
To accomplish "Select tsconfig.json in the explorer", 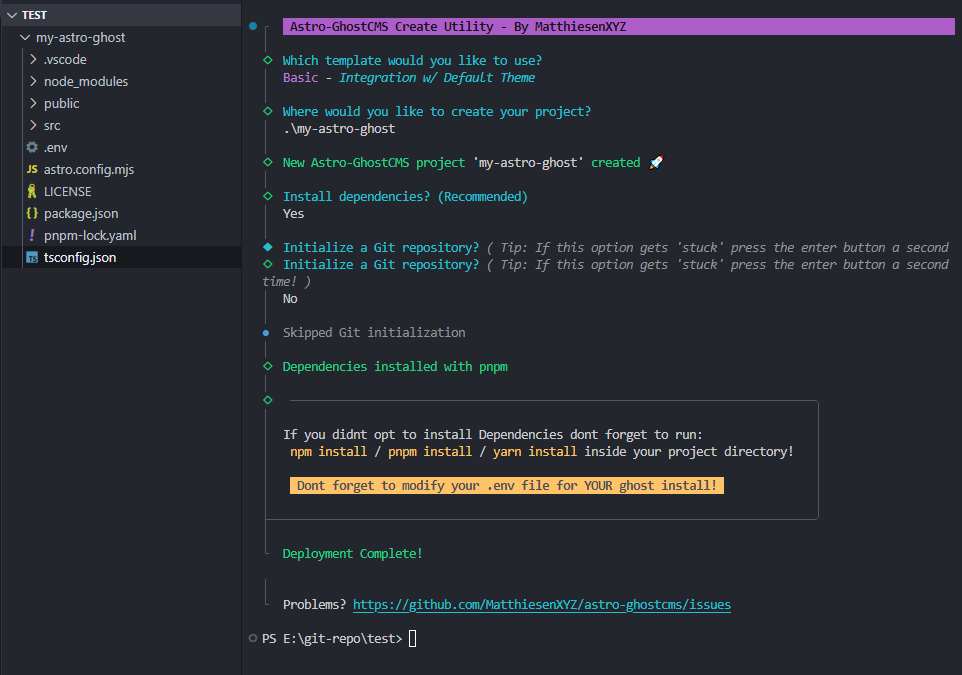I will (80, 258).
